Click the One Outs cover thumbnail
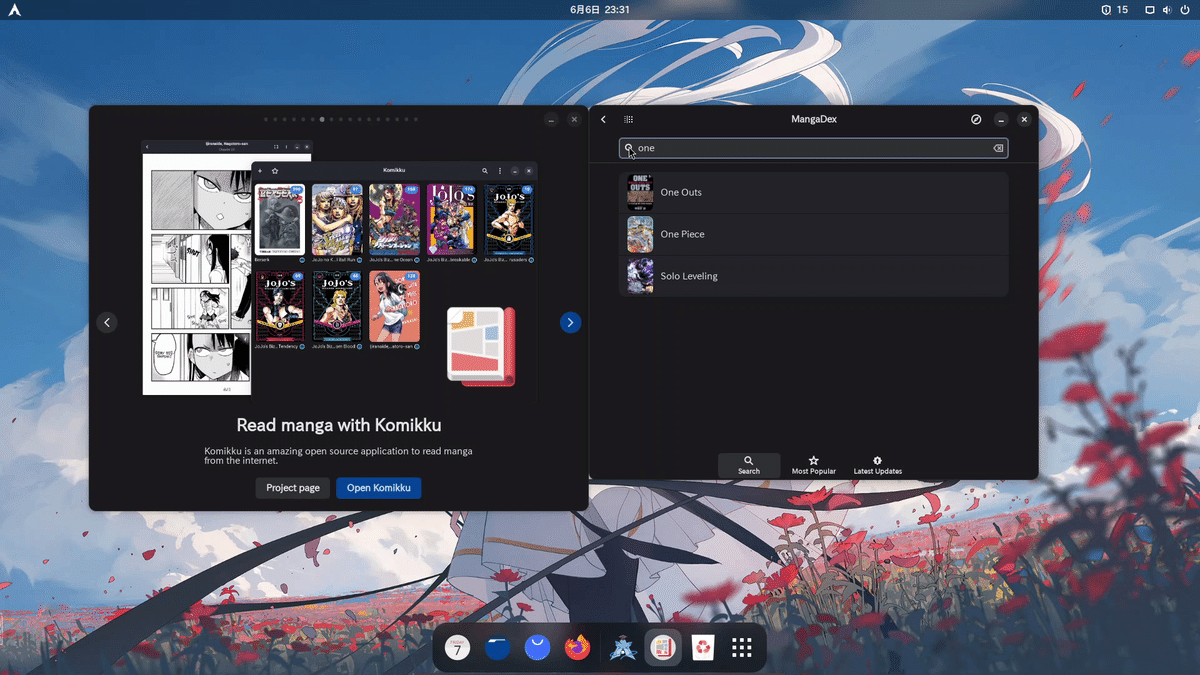Screen dimensions: 1200x675 [640, 192]
